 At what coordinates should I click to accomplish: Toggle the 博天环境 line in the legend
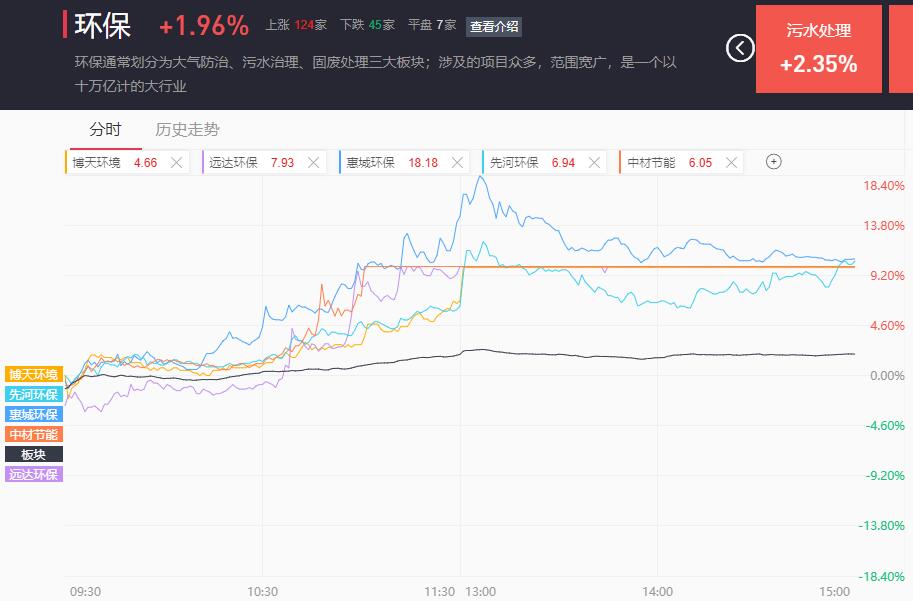pos(34,374)
